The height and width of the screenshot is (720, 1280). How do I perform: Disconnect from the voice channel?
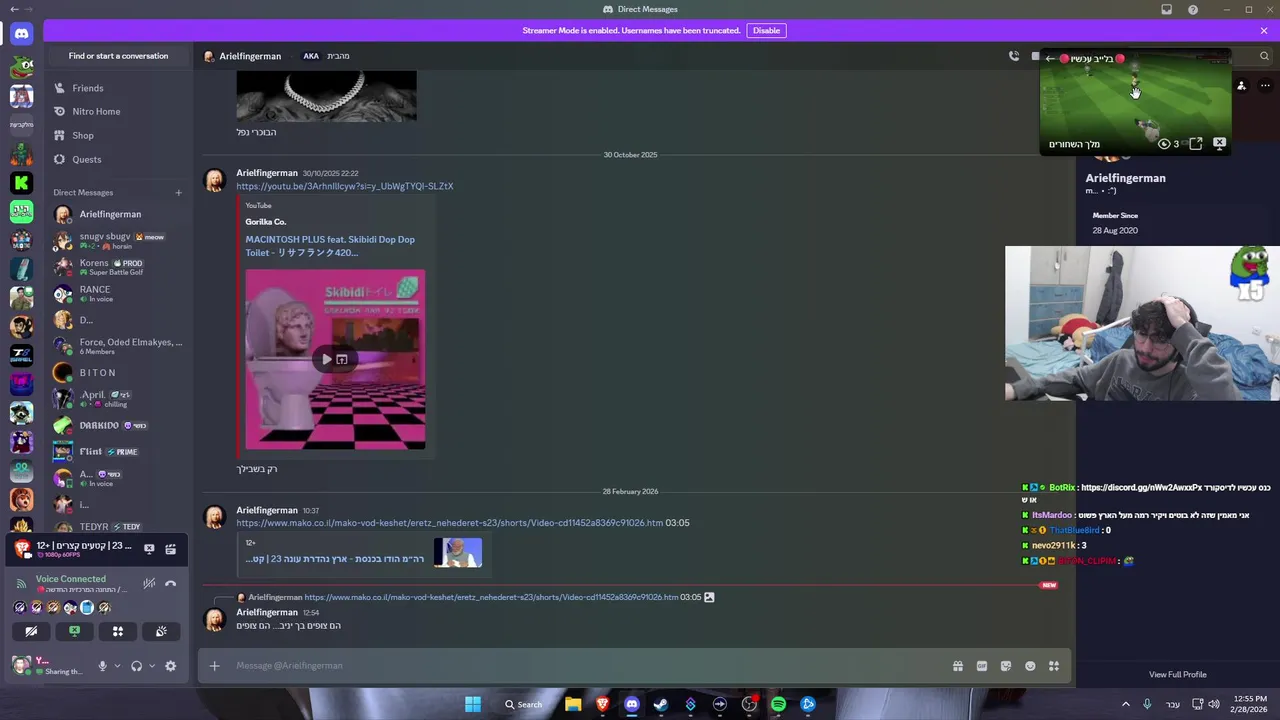pyautogui.click(x=171, y=583)
